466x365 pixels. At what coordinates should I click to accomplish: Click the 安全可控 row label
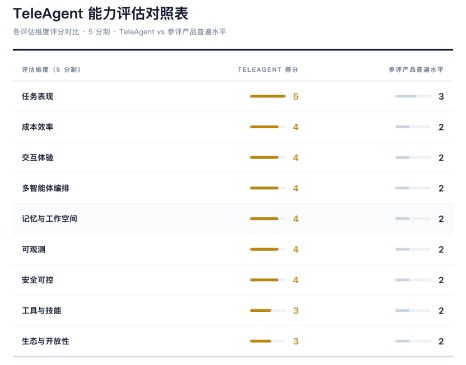(x=37, y=280)
